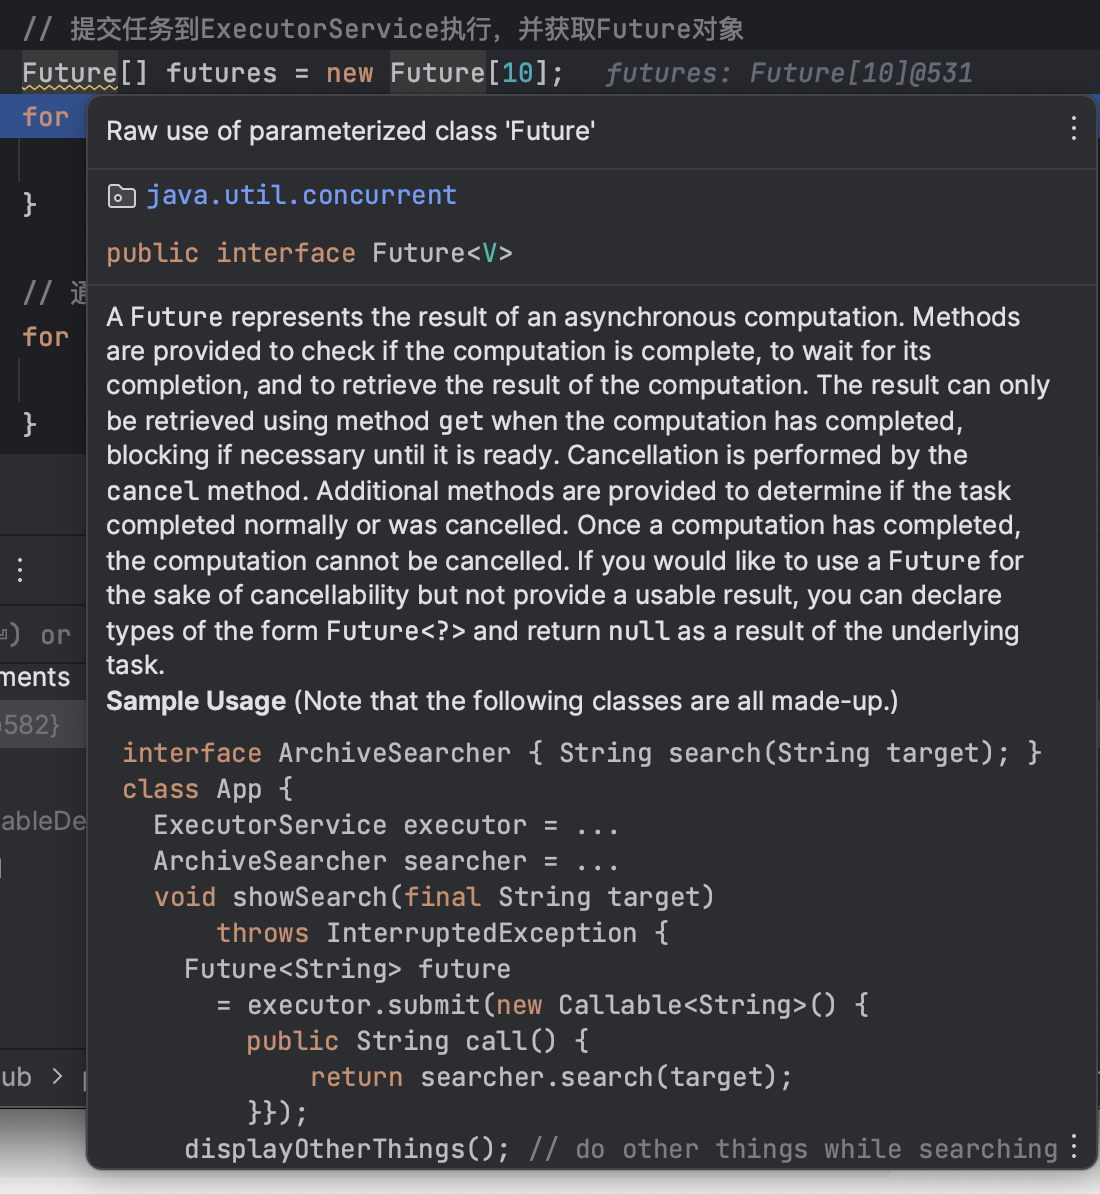
Task: Click the 'futures' variable name in the declaration
Action: pyautogui.click(x=221, y=73)
